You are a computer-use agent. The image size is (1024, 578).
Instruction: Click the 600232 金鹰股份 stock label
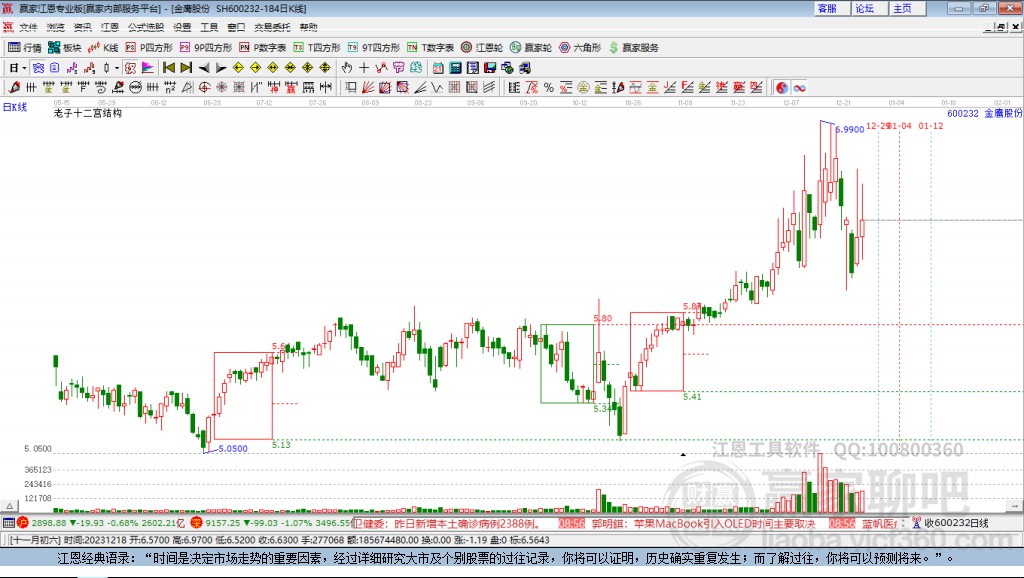tap(984, 113)
